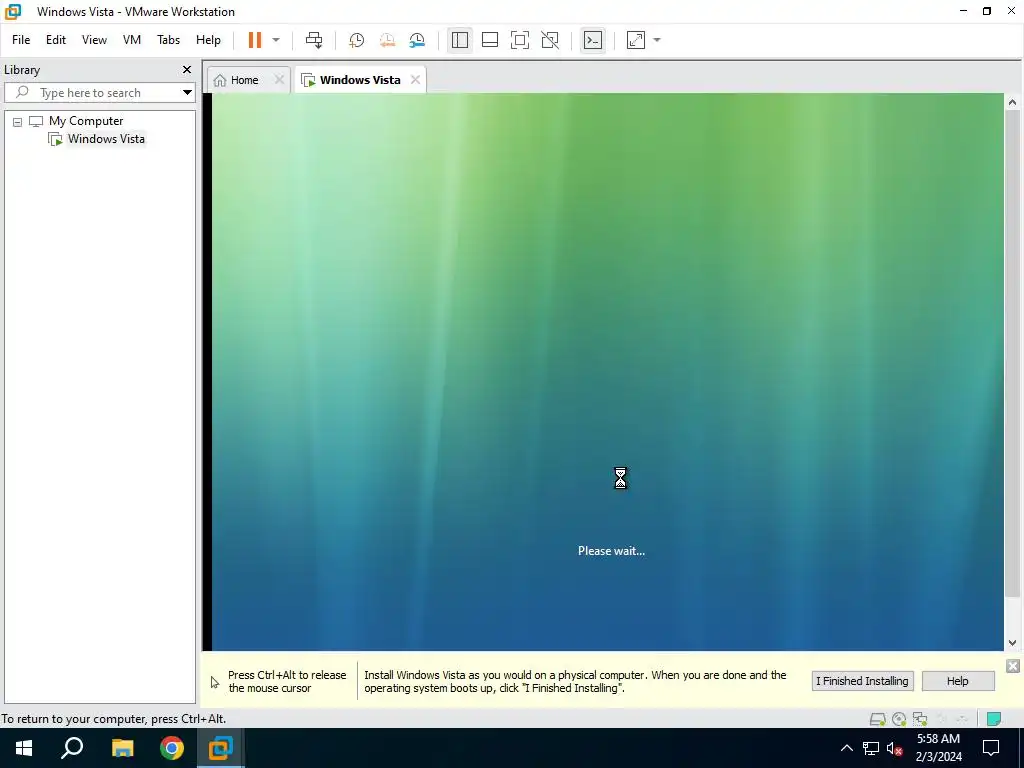
Task: Revert the VM to its previous snapshot
Action: (x=387, y=40)
